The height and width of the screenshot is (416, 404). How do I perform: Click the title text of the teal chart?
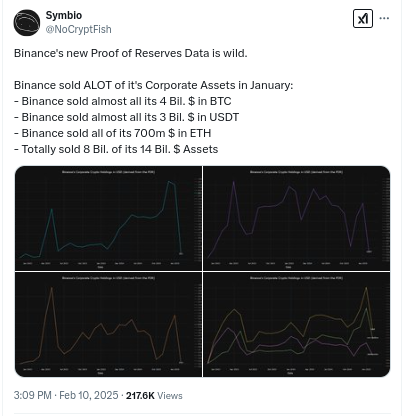pos(108,172)
